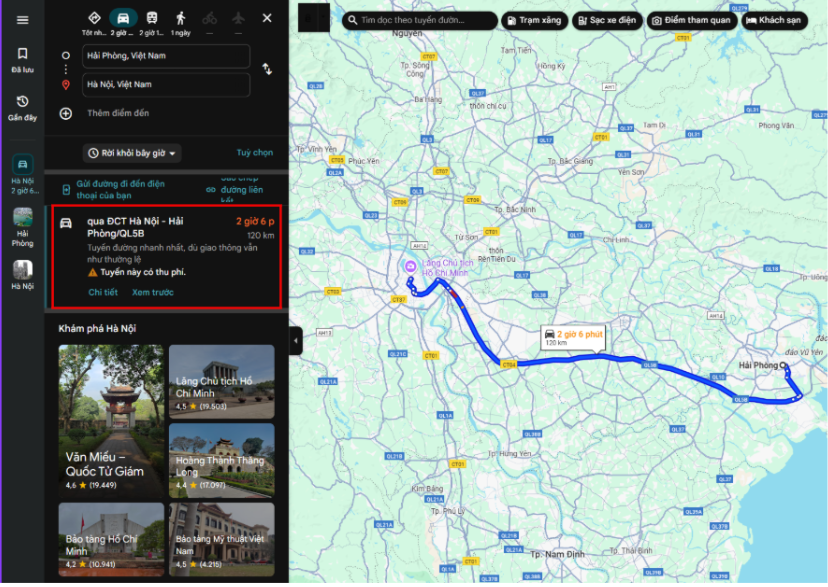Choose the best travel mode icon
This screenshot has width=828, height=587.
point(94,18)
